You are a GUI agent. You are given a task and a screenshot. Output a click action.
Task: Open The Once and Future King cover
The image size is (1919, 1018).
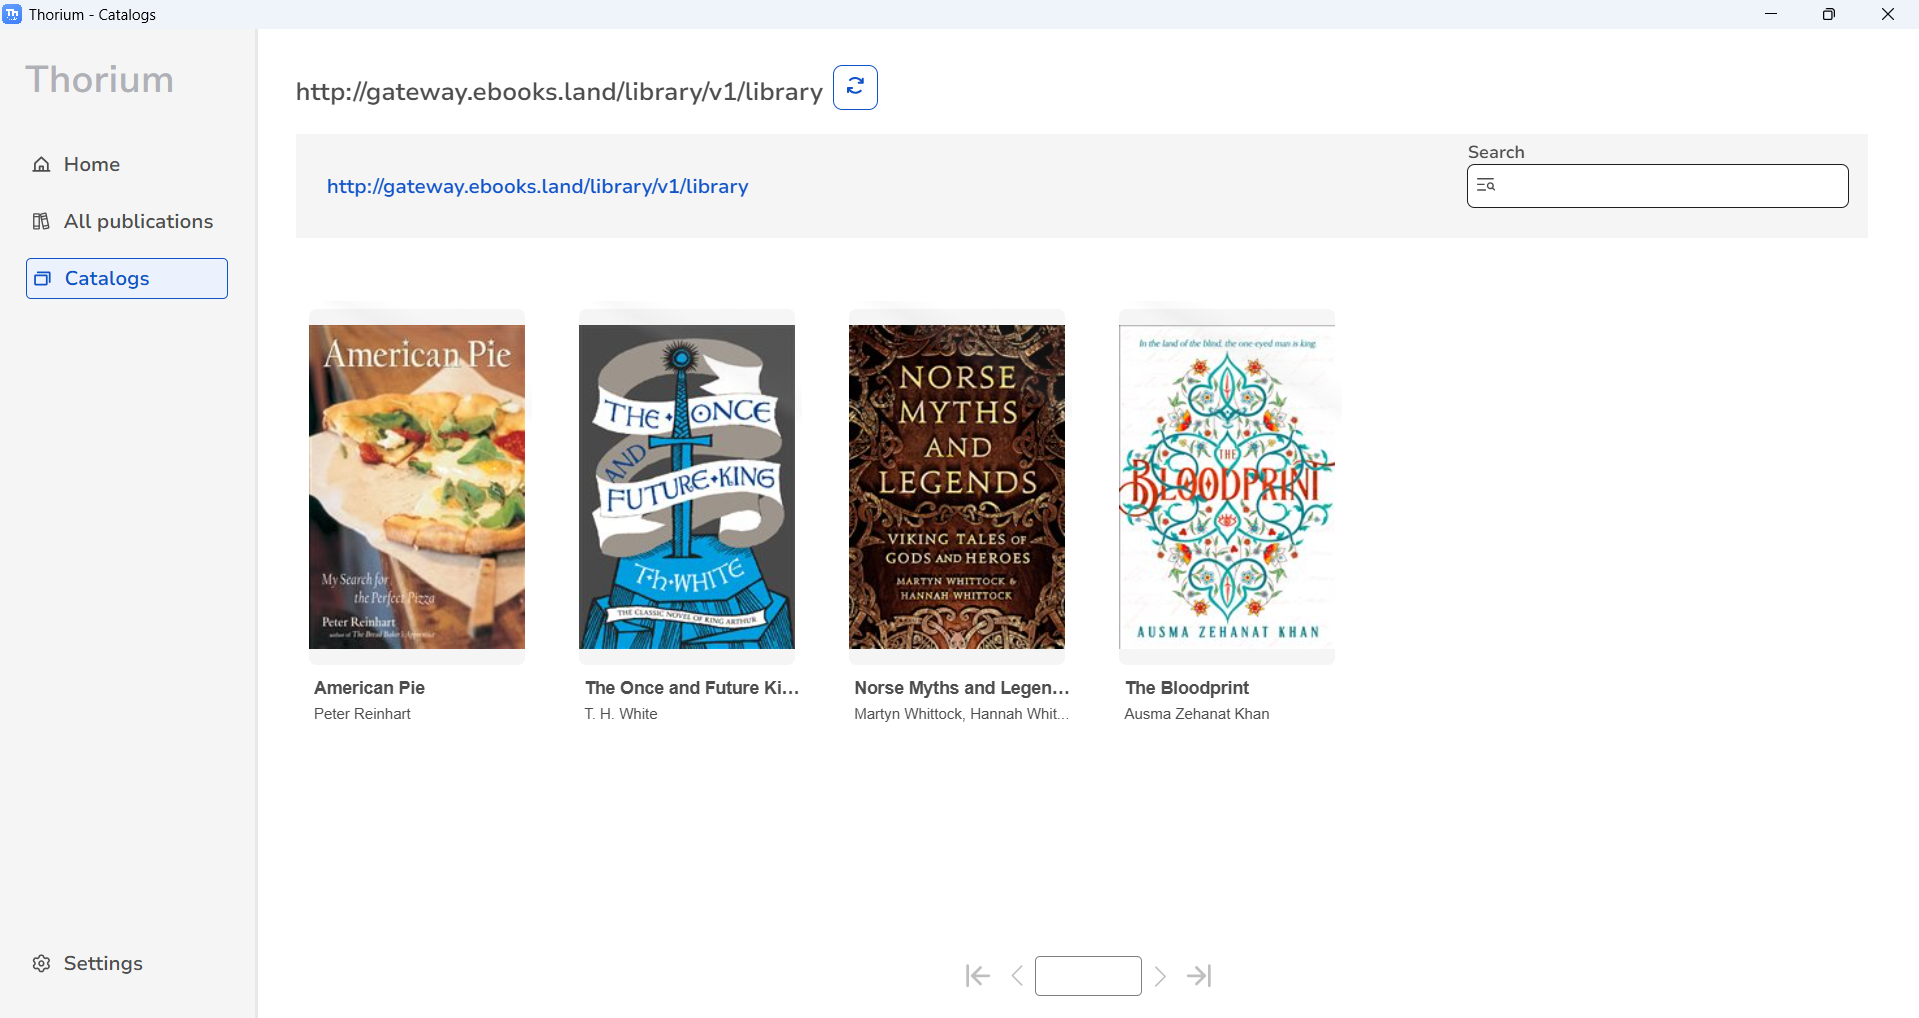coord(687,487)
